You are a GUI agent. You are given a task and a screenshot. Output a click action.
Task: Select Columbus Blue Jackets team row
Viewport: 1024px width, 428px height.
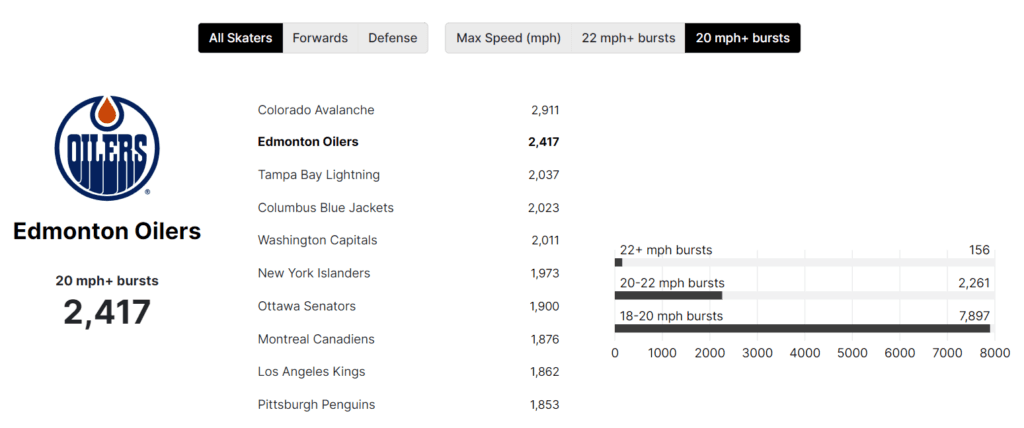coord(325,208)
